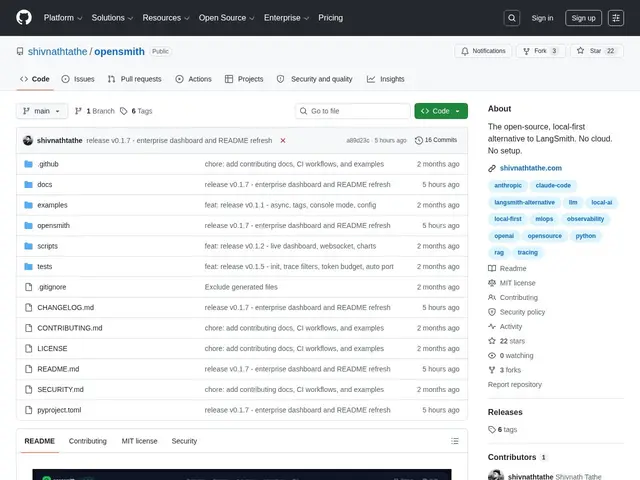Select the MIT license tab in README panel

click(x=139, y=441)
